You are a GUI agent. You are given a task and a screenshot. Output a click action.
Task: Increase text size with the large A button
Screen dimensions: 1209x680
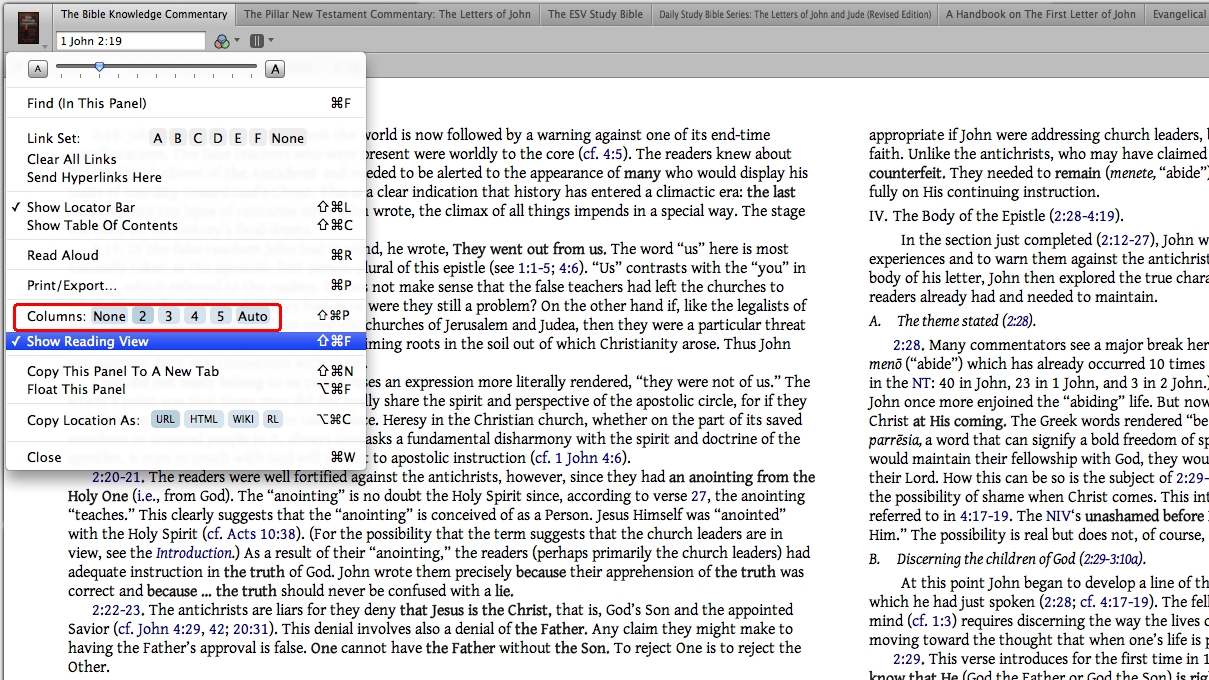click(274, 68)
